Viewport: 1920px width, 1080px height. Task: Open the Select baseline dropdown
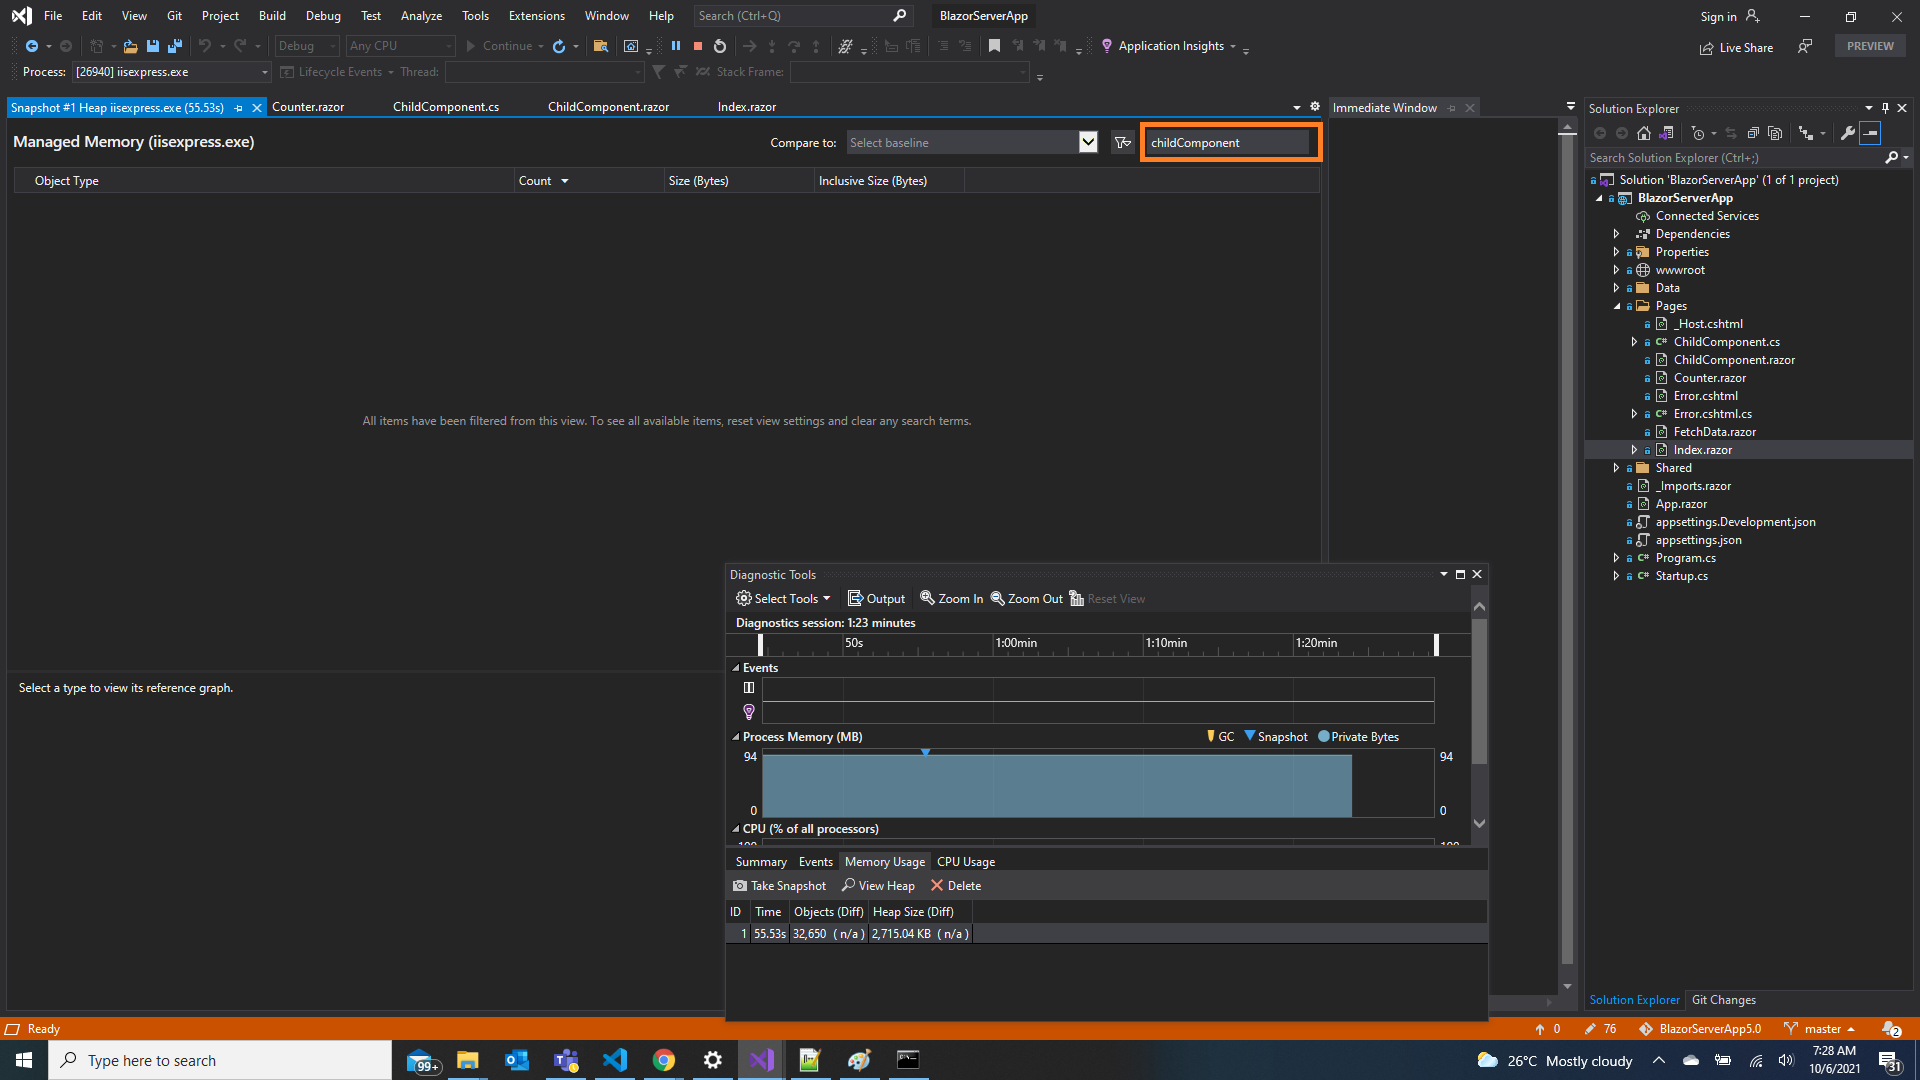point(1087,142)
